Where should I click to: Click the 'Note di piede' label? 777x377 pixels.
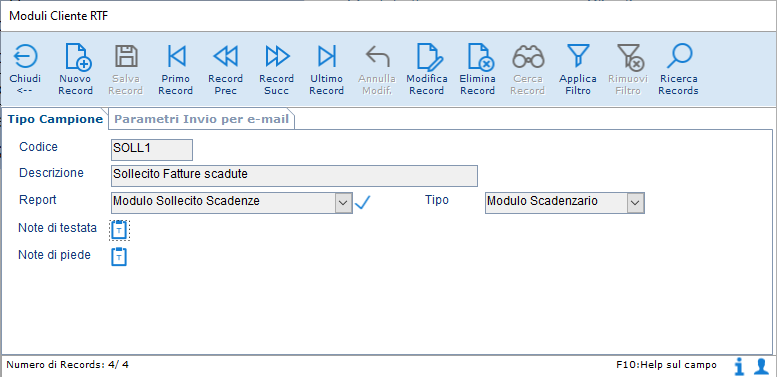pyautogui.click(x=55, y=255)
